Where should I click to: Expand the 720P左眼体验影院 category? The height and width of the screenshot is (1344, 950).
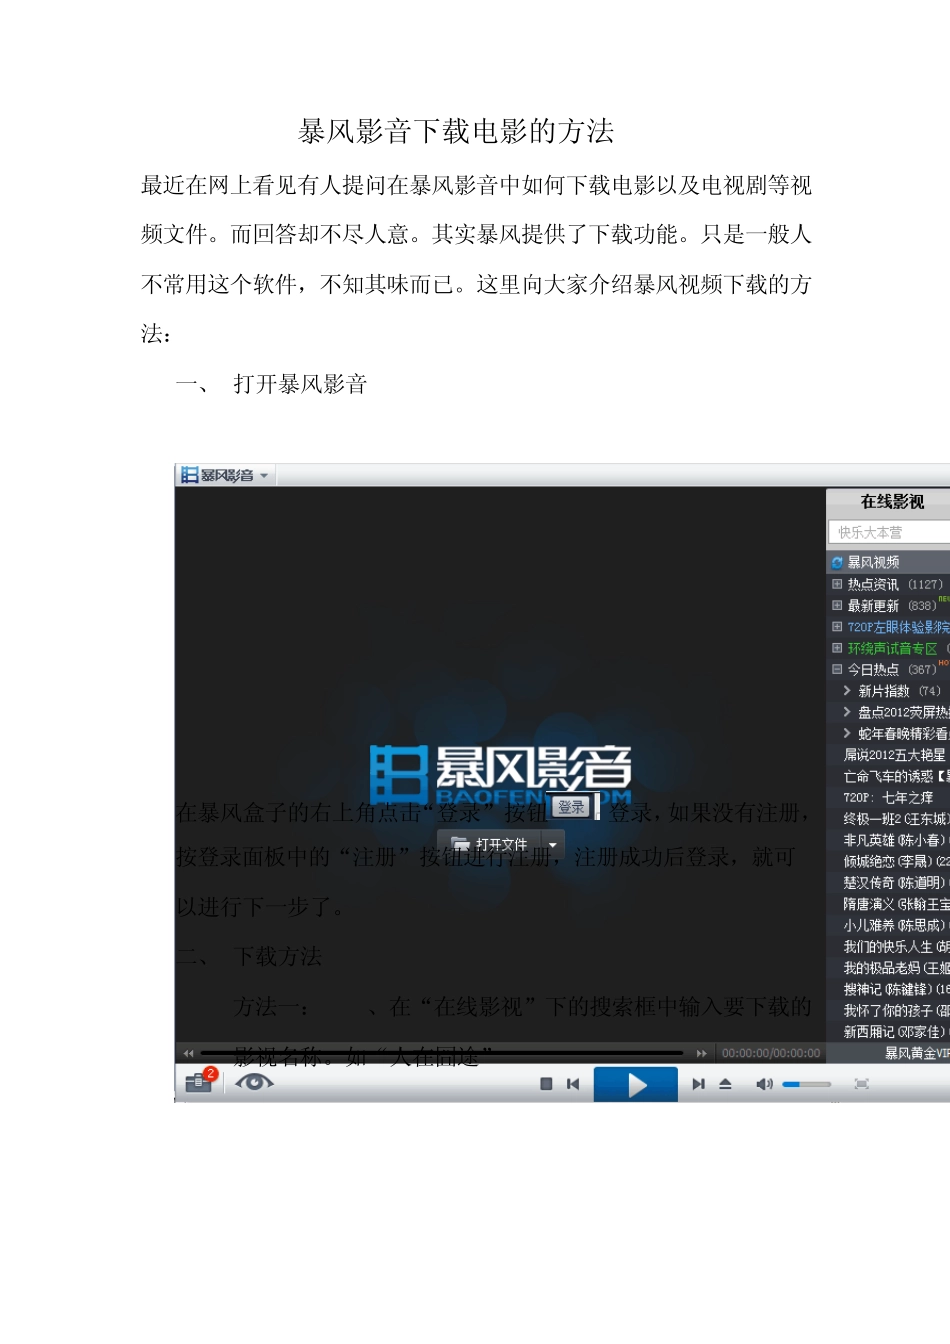(837, 627)
